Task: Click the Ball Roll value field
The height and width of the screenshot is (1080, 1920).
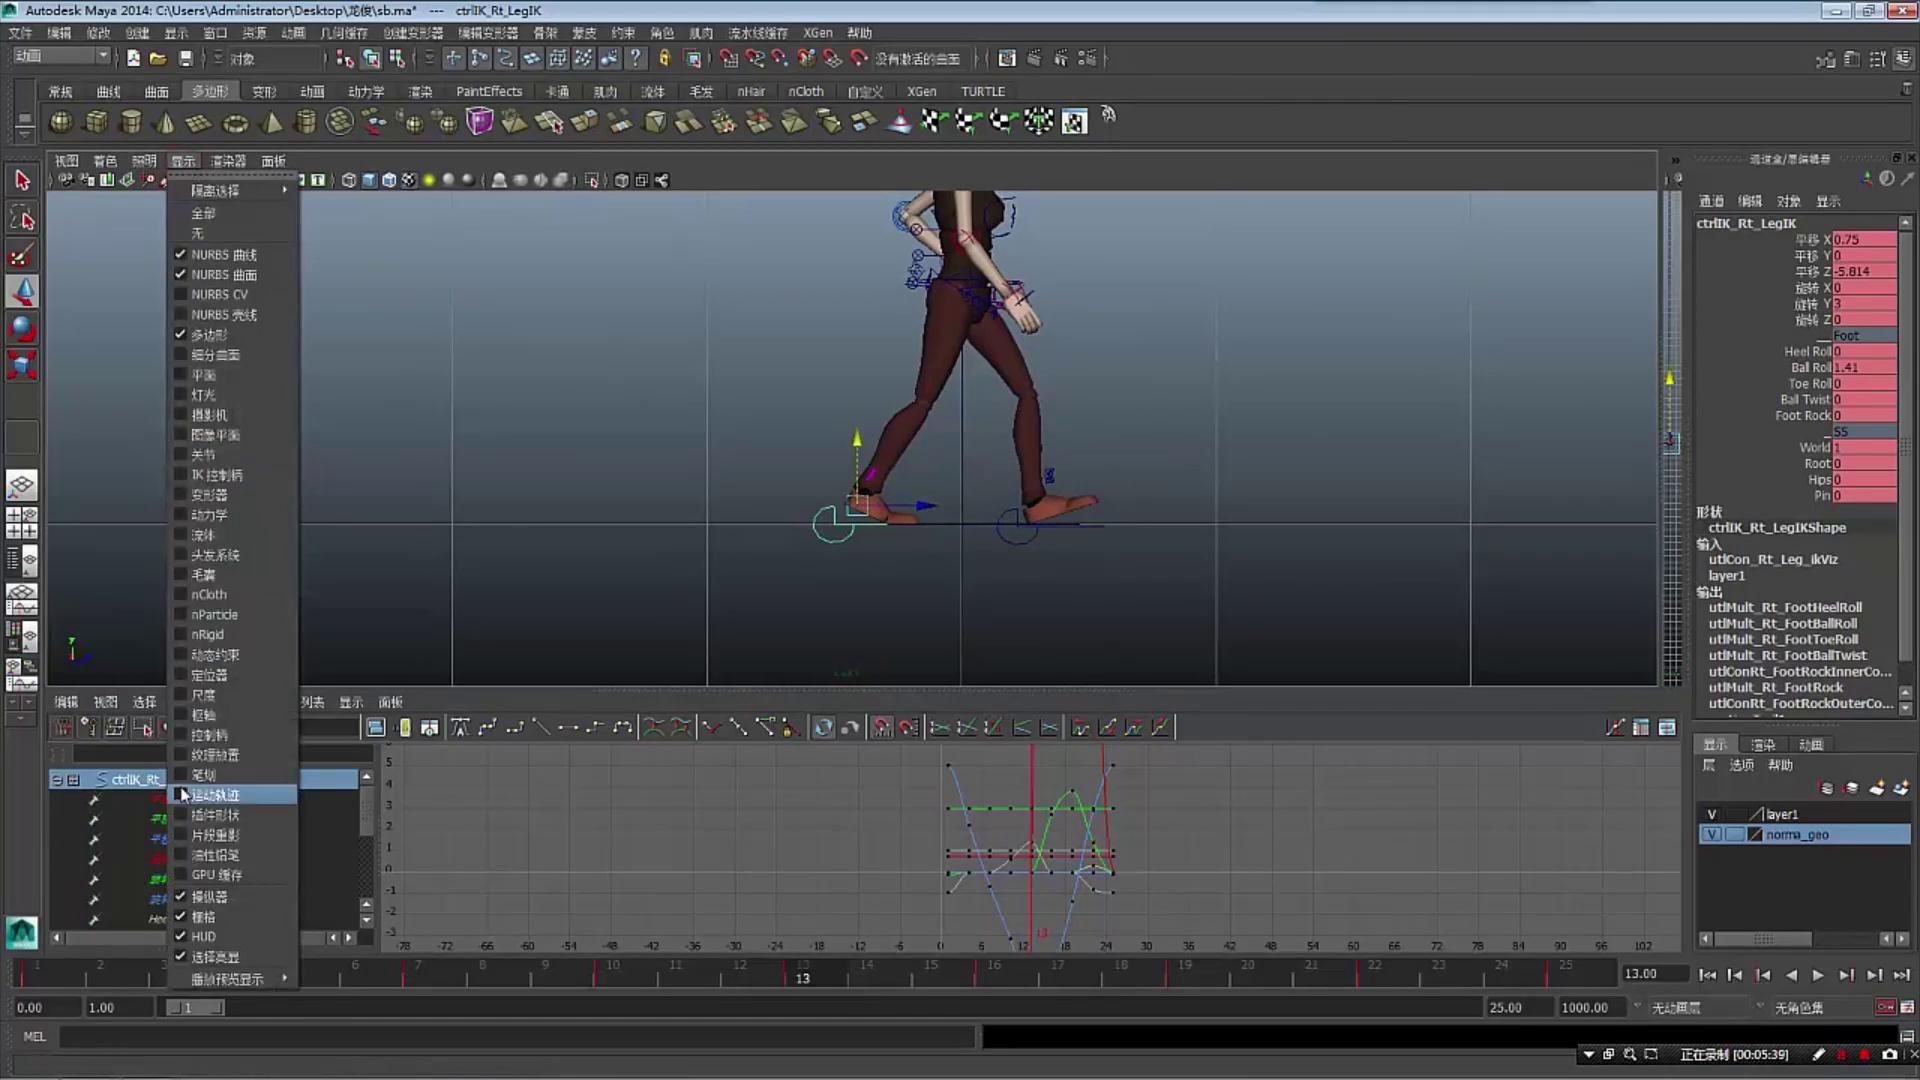Action: coord(1863,367)
